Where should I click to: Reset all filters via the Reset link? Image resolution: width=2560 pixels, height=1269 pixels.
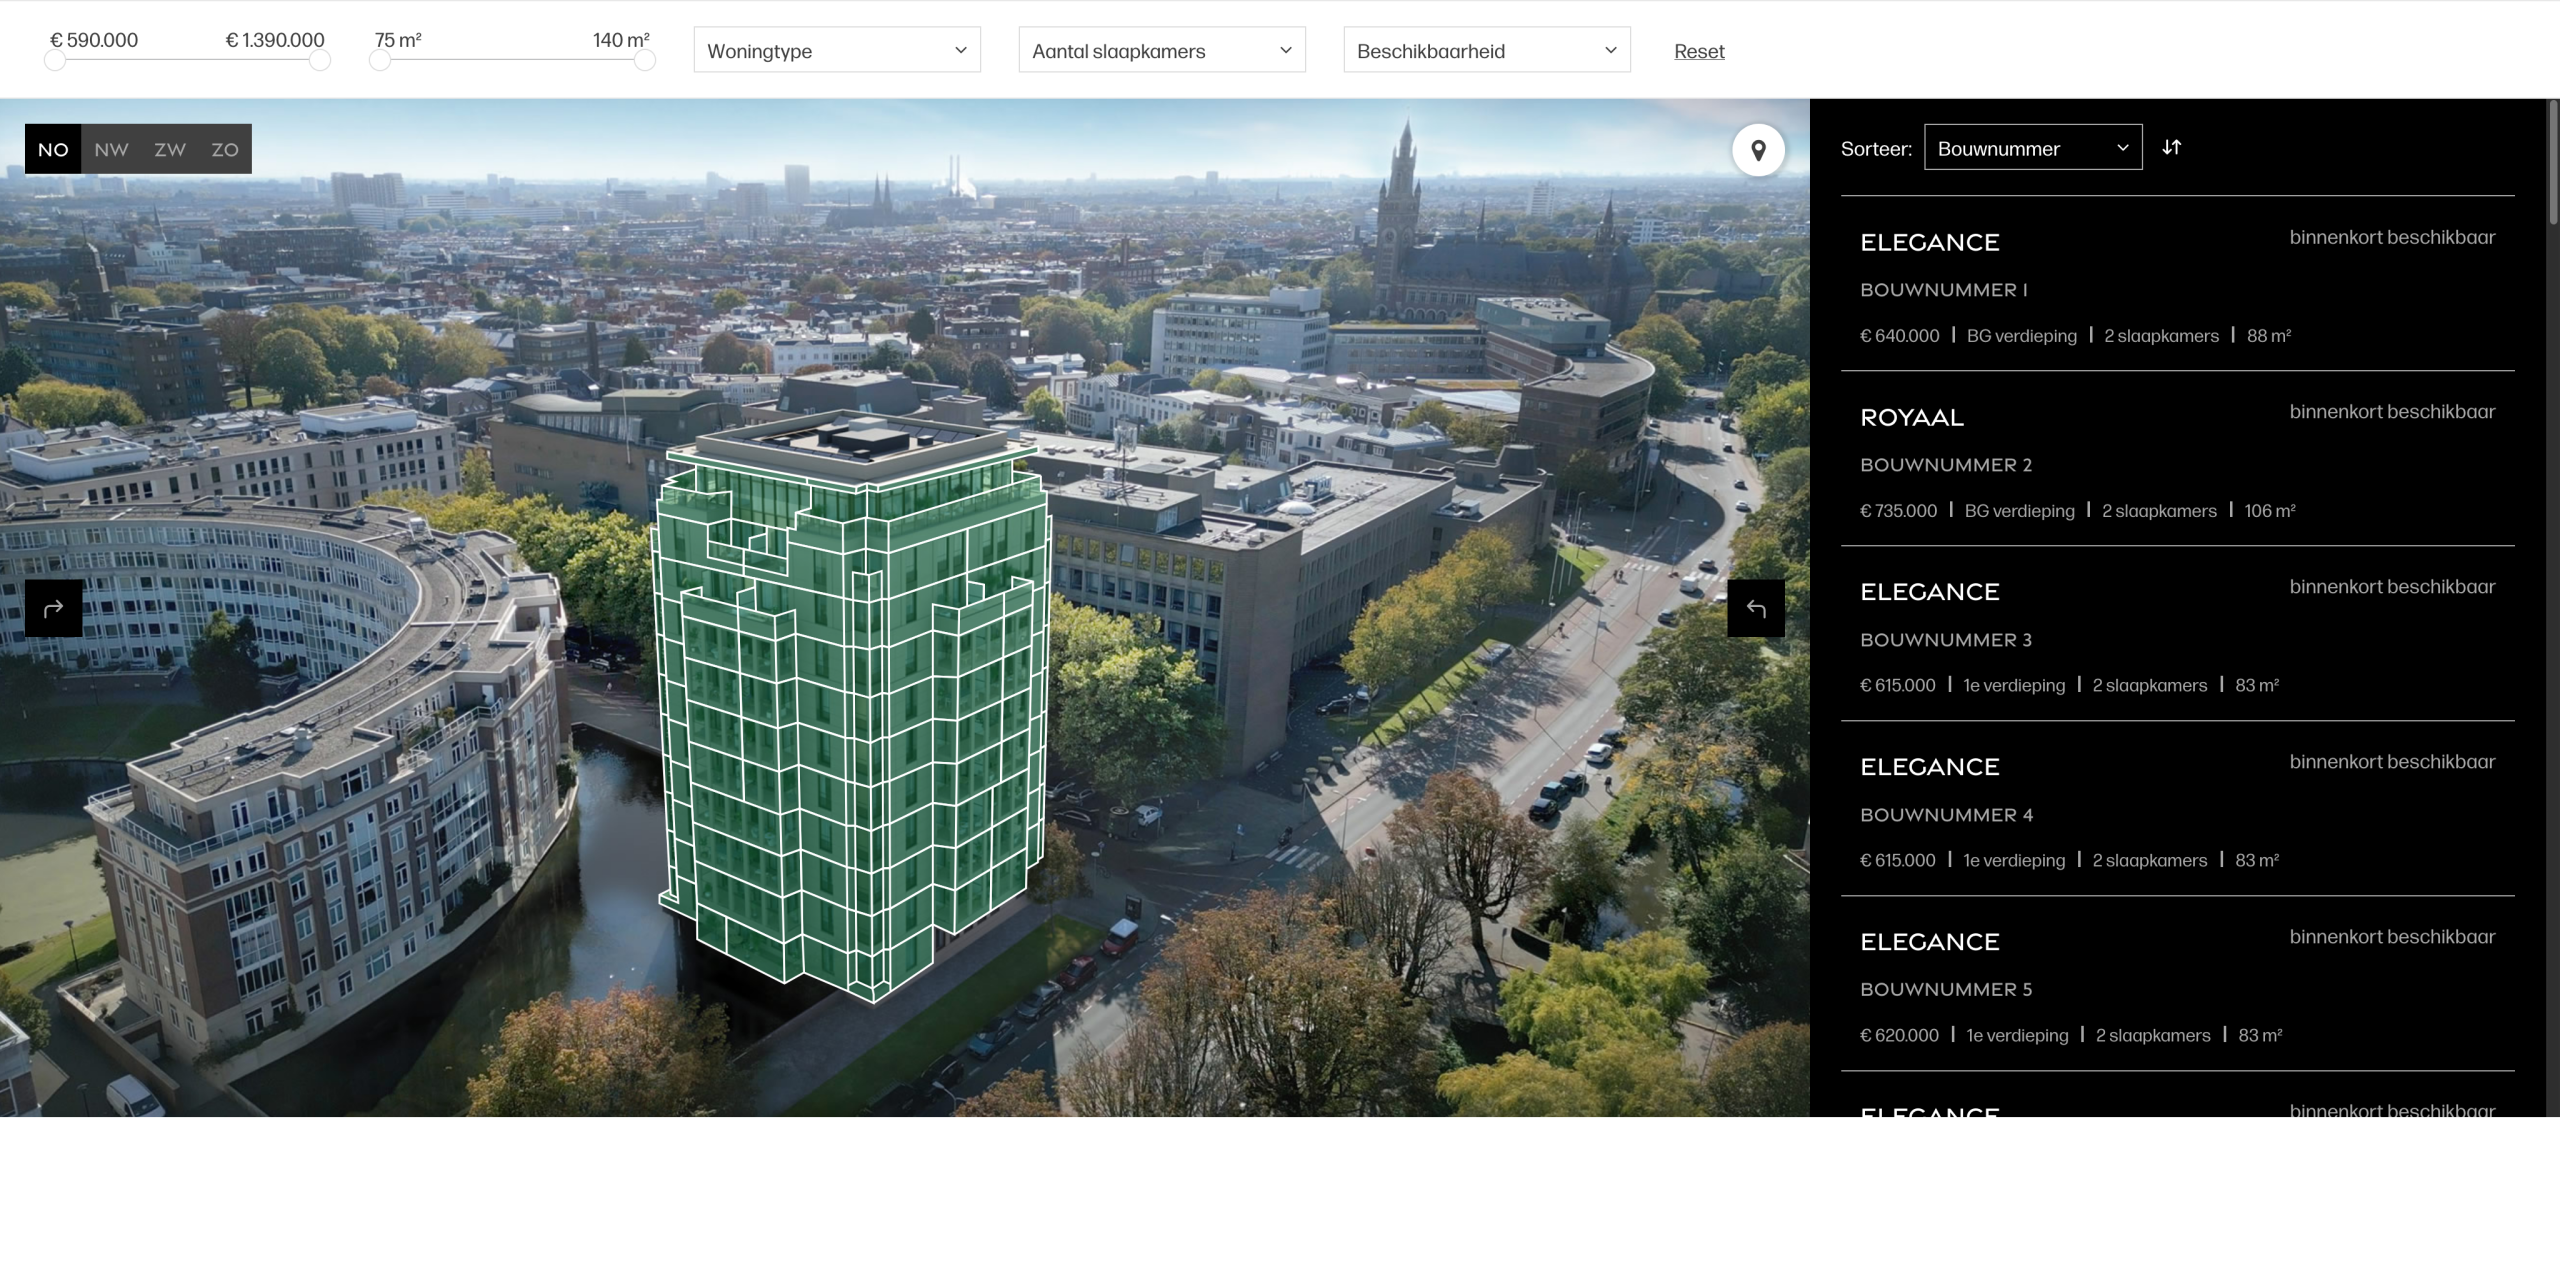point(1698,51)
